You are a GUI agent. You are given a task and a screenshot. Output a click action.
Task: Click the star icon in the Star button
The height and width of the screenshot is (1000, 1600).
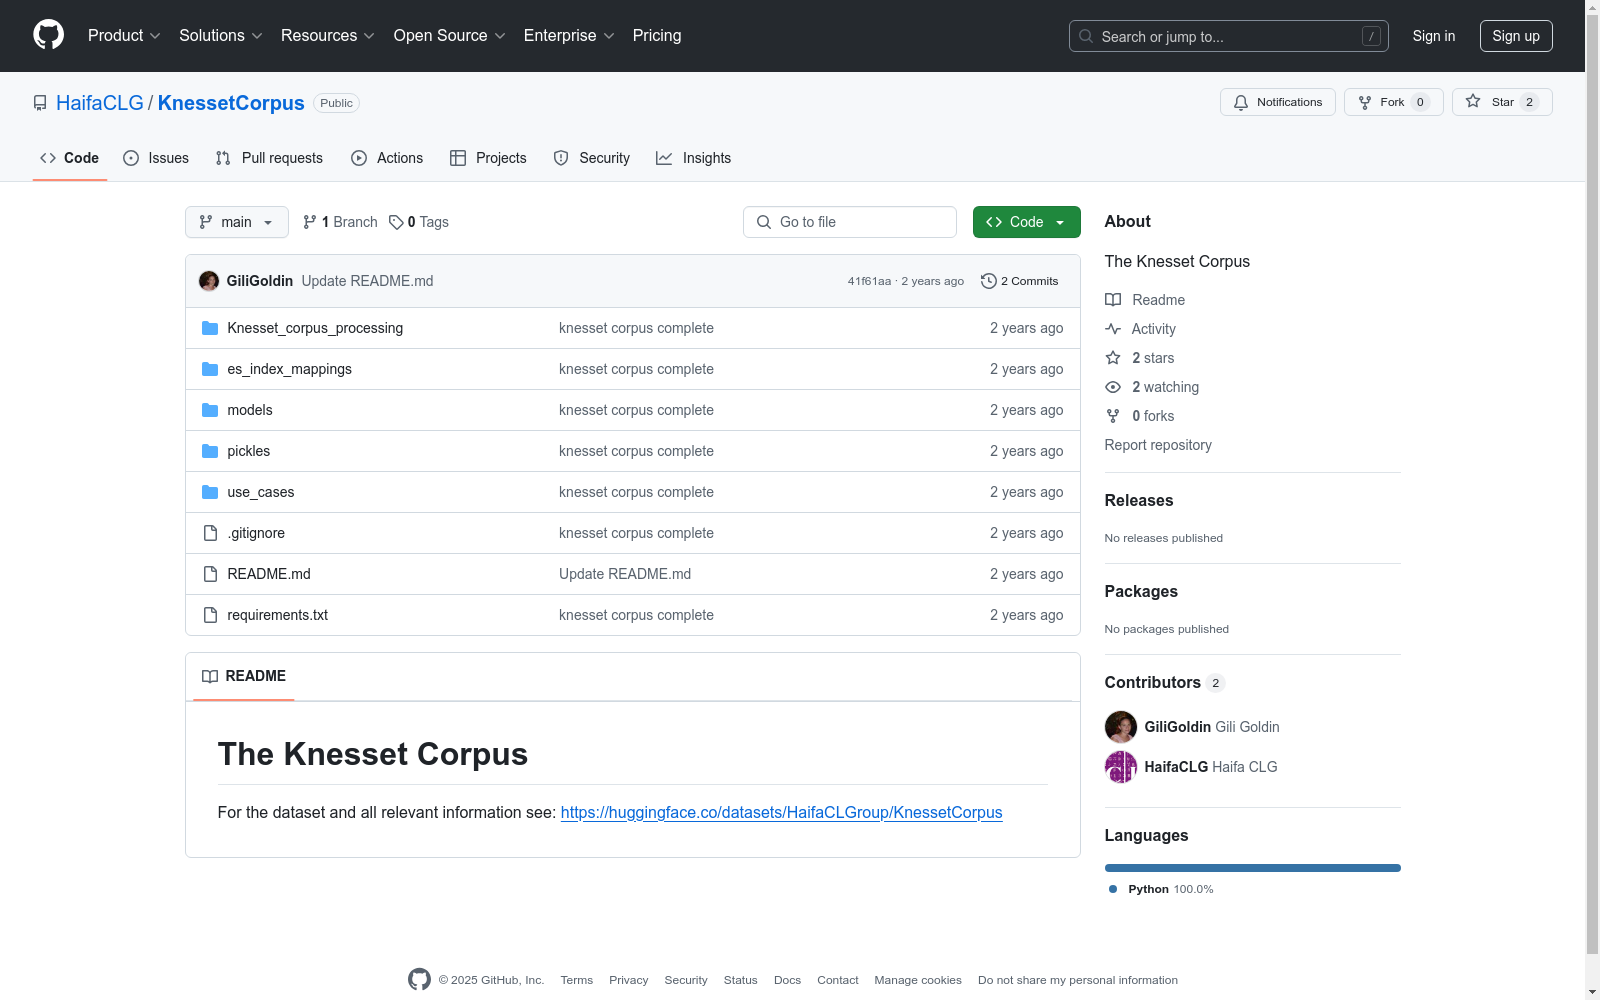[x=1473, y=101]
